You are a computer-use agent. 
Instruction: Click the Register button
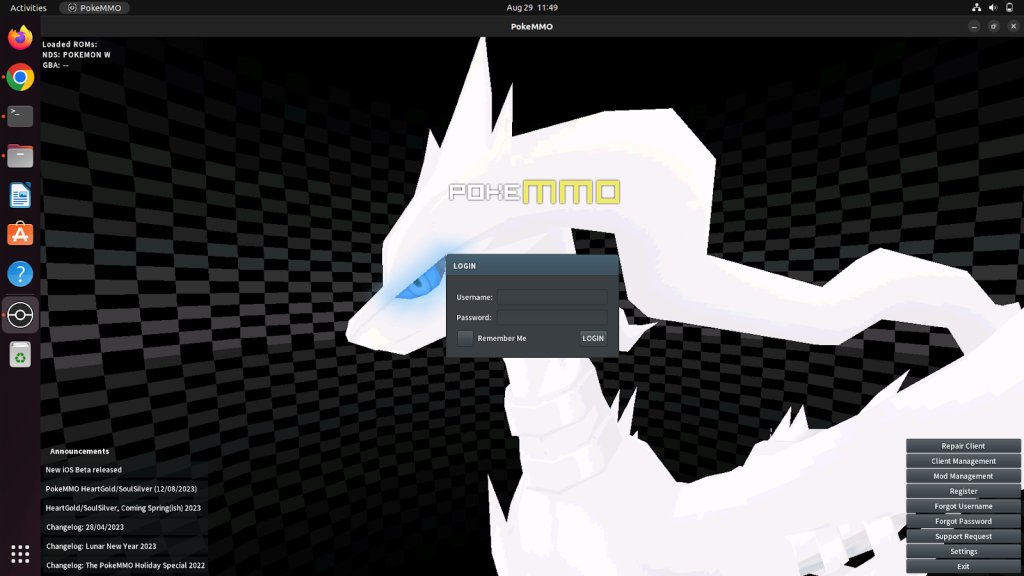[x=962, y=491]
